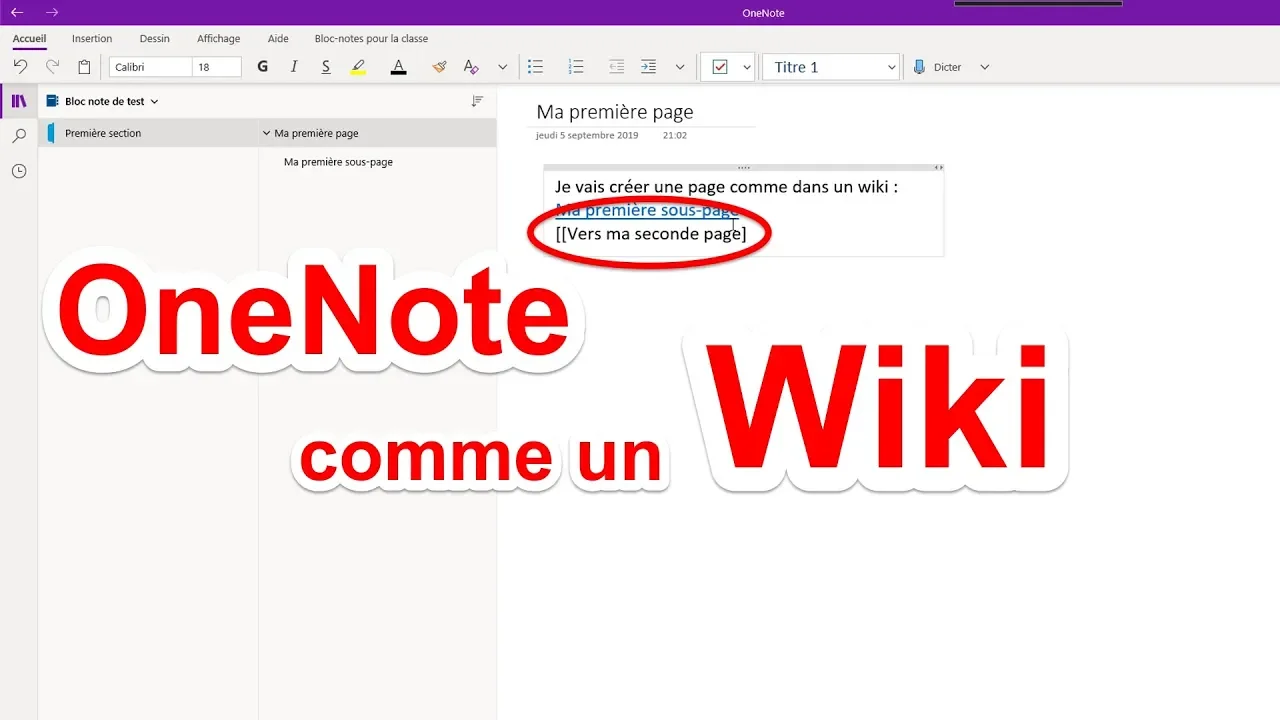Screen dimensions: 1280x720
Task: Click the note container width arrows
Action: click(x=938, y=167)
